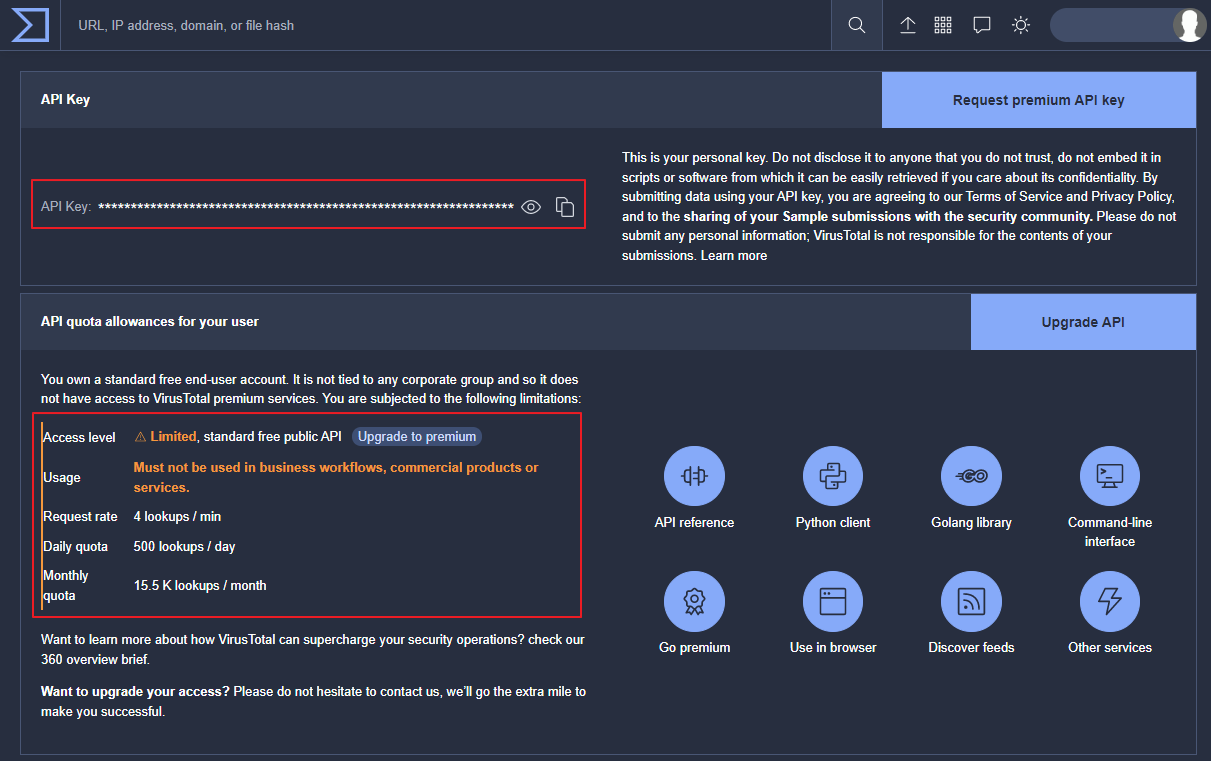Click the search magnifier icon
1211x761 pixels.
point(857,25)
